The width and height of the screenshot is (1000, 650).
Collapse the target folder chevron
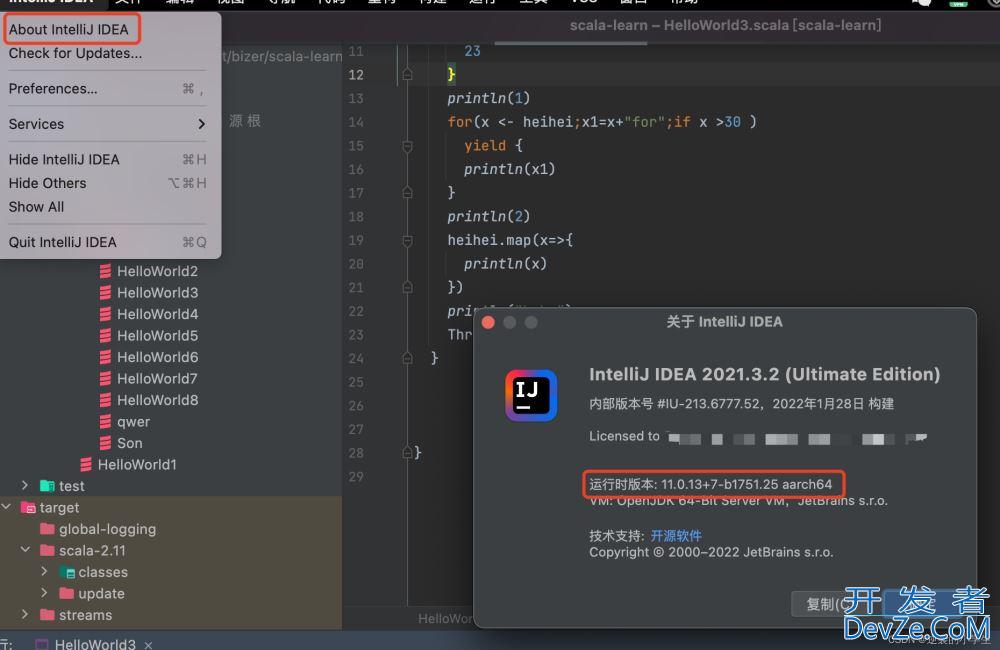pos(6,507)
